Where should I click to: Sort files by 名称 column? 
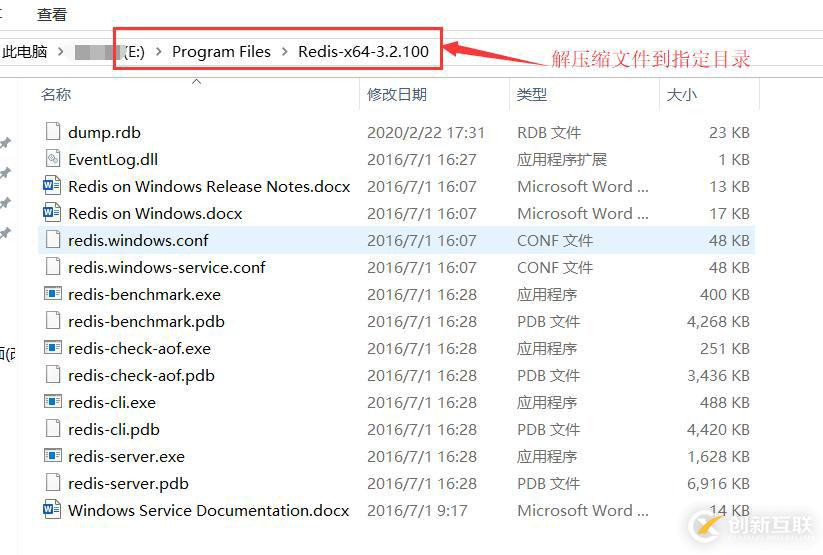tap(56, 95)
